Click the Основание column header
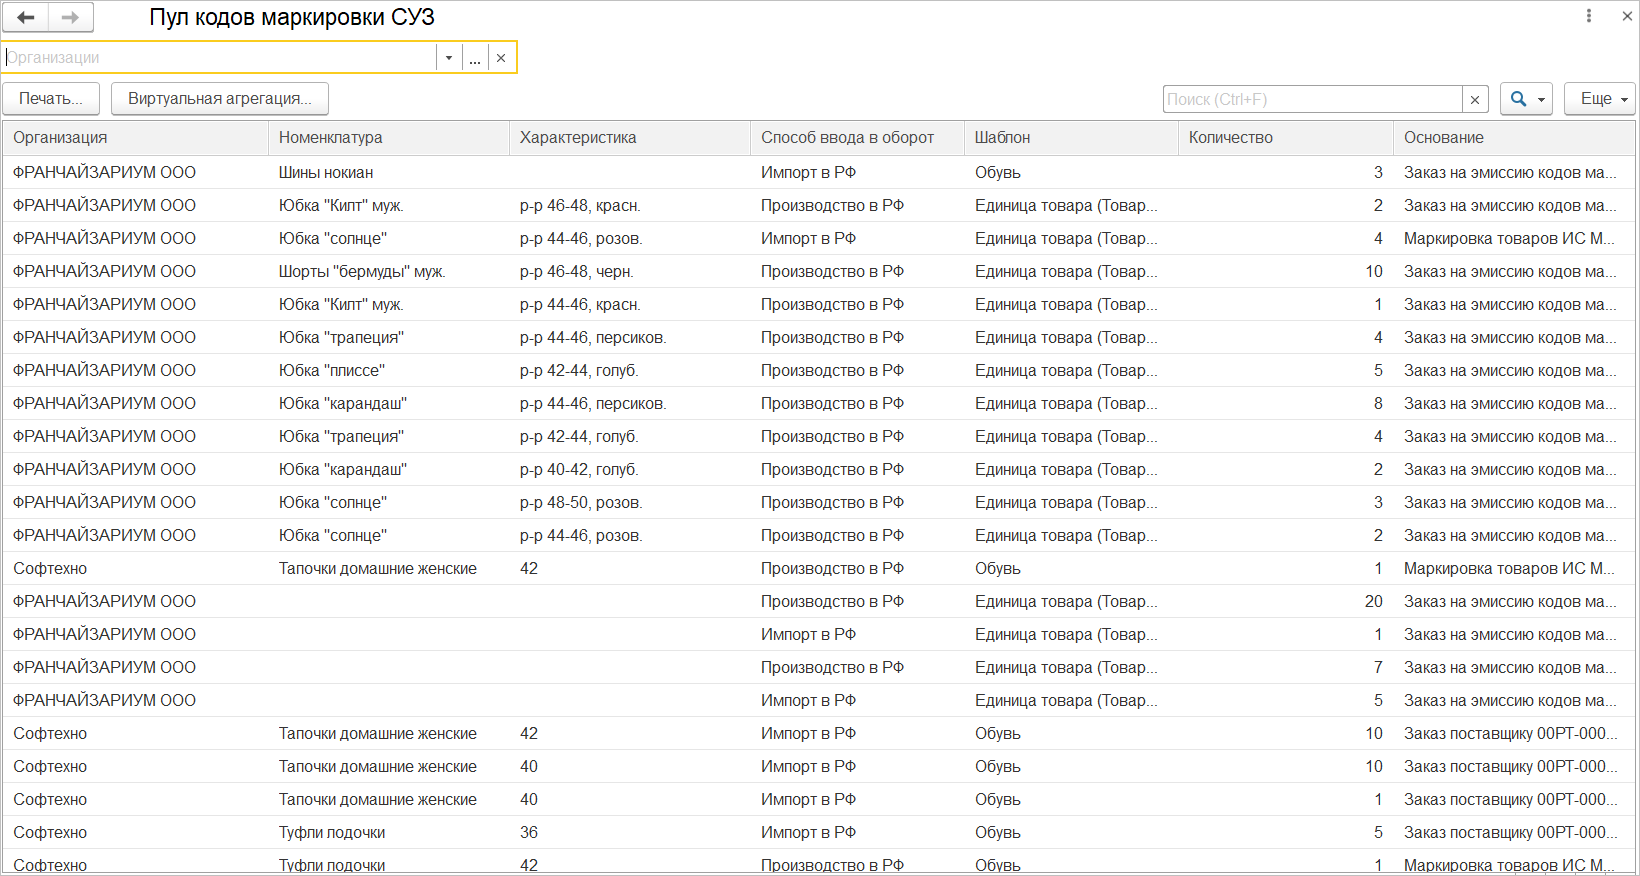Screen dimensions: 1640x876 coord(1514,138)
